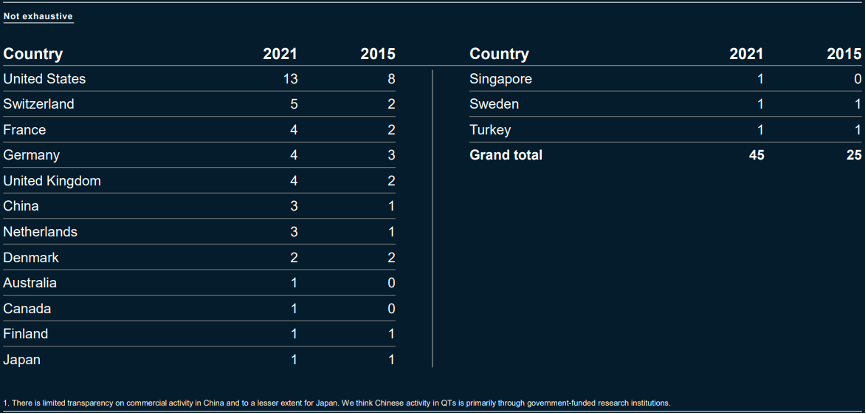Click the Denmark row label
The image size is (866, 414).
[x=32, y=257]
